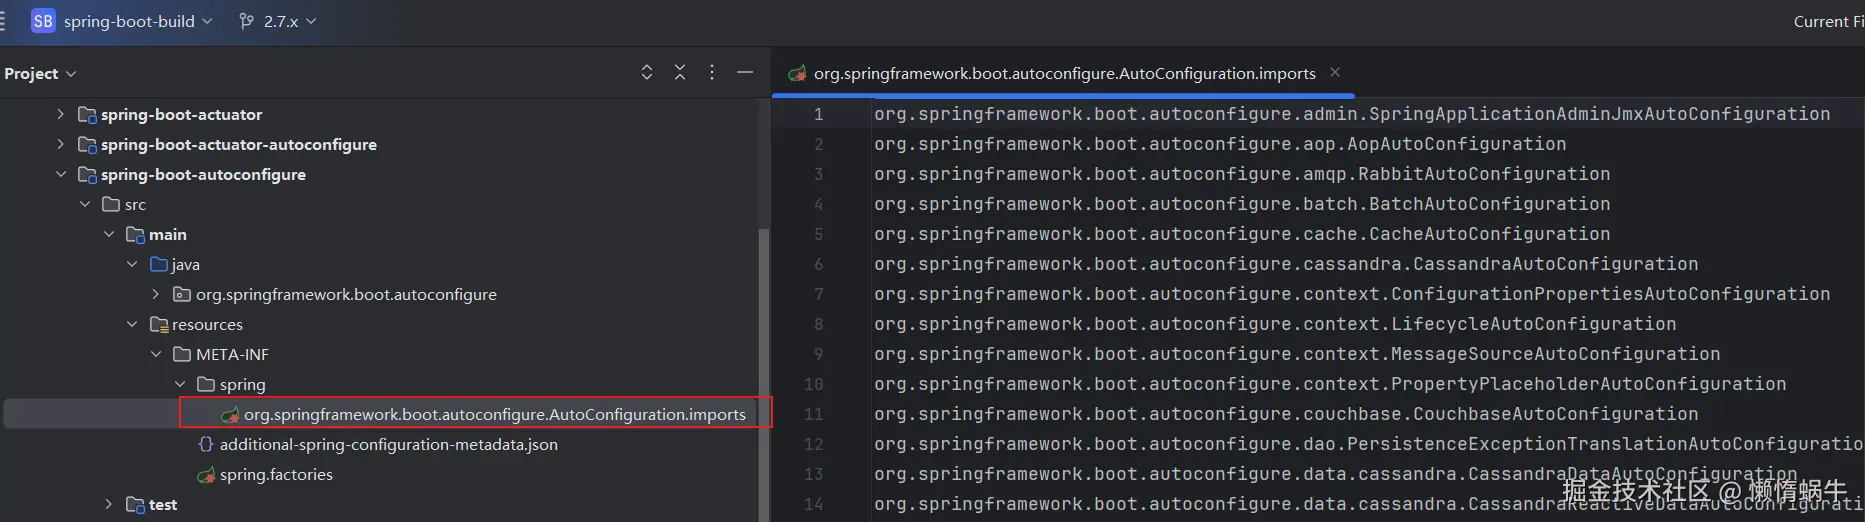This screenshot has width=1865, height=522.
Task: Select spring-boot-autoconfigure in project tree
Action: coord(203,174)
